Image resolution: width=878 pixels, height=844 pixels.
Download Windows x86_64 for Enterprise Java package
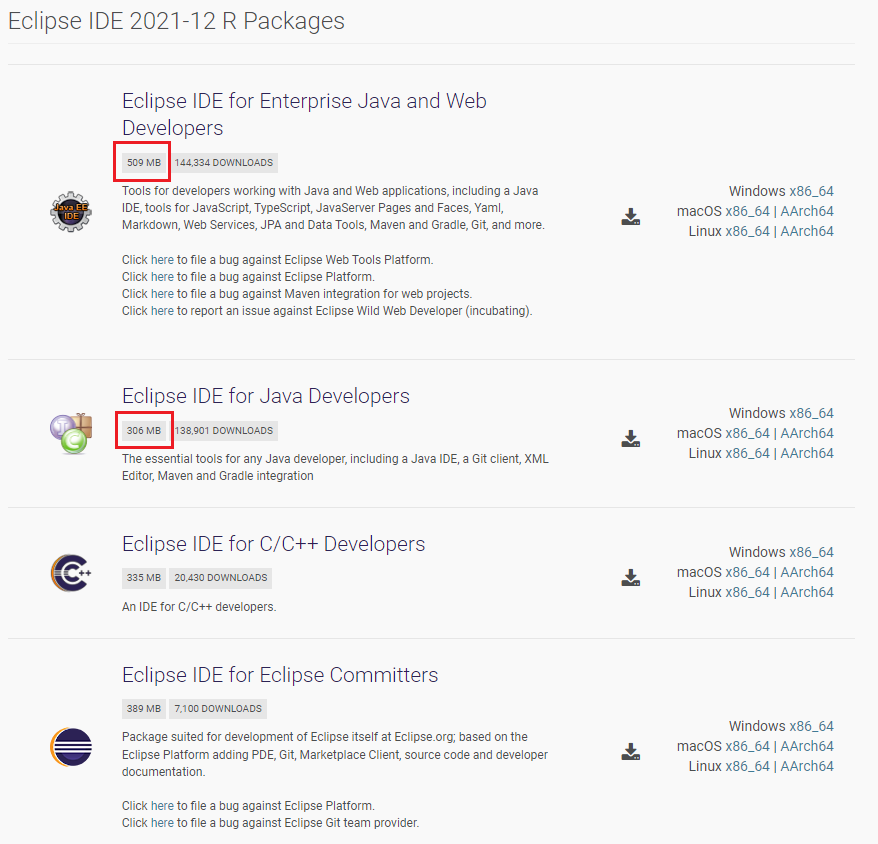click(x=811, y=191)
